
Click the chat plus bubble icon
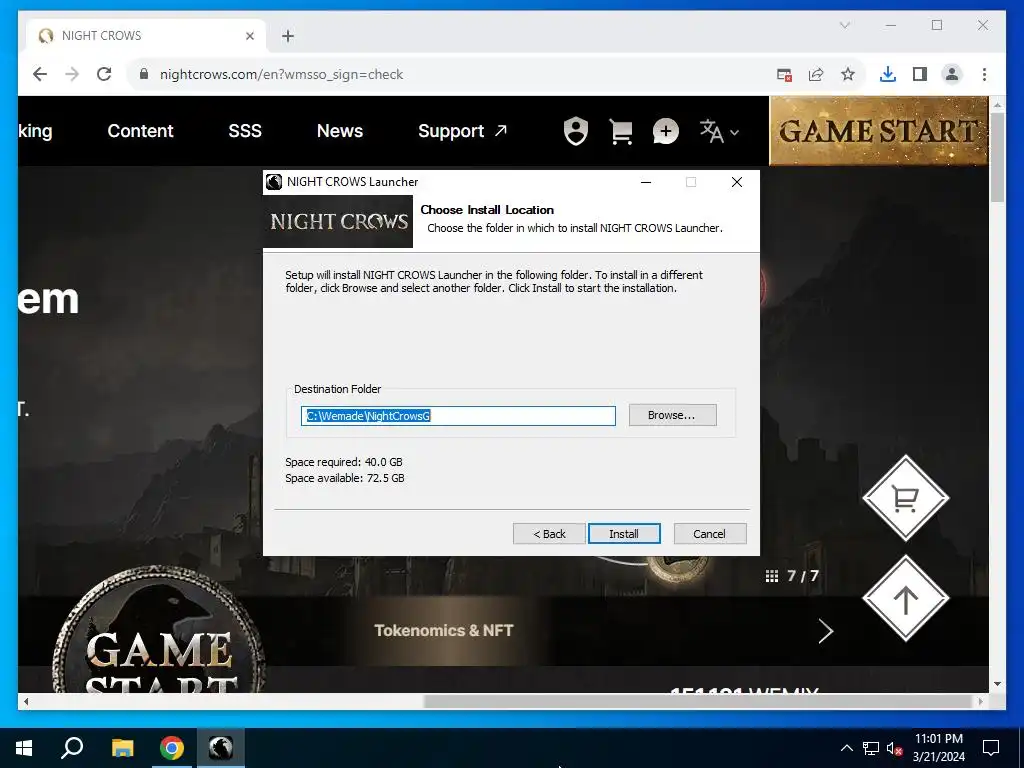coord(665,131)
